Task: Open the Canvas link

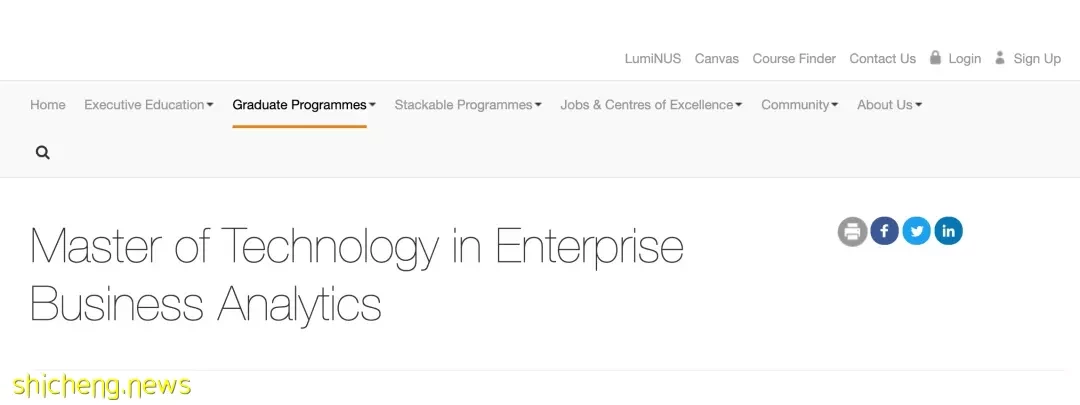Action: point(716,59)
